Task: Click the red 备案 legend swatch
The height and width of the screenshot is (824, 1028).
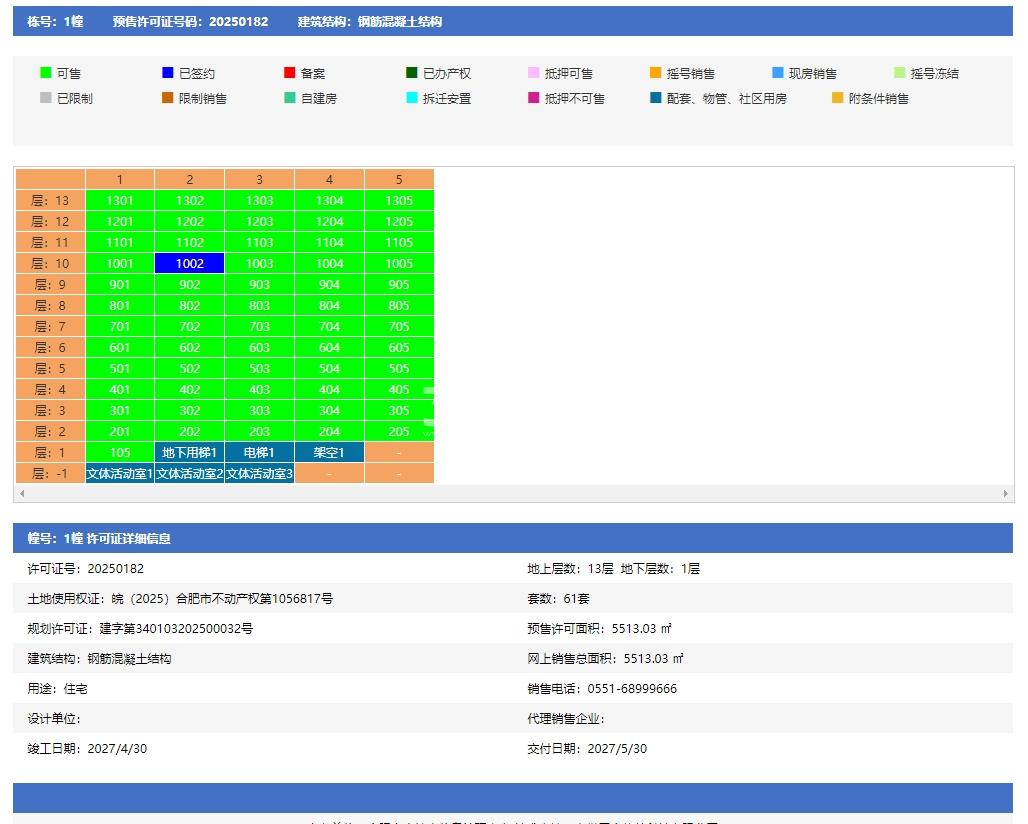Action: point(290,73)
